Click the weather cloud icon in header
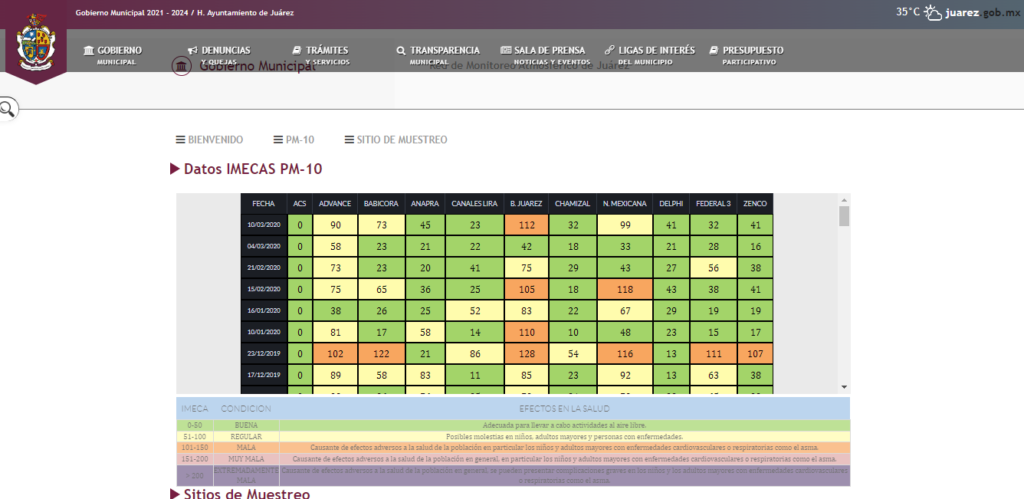Viewport: 1024px width, 499px height. (x=933, y=13)
